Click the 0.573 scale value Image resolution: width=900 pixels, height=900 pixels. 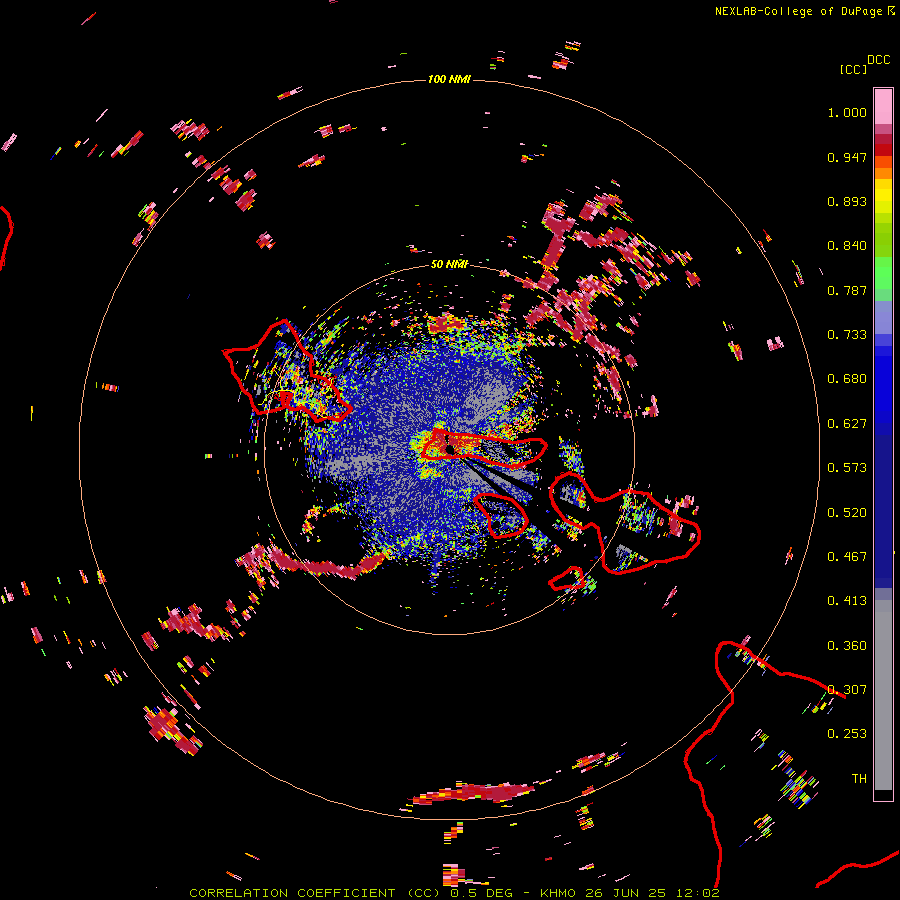[x=847, y=468]
